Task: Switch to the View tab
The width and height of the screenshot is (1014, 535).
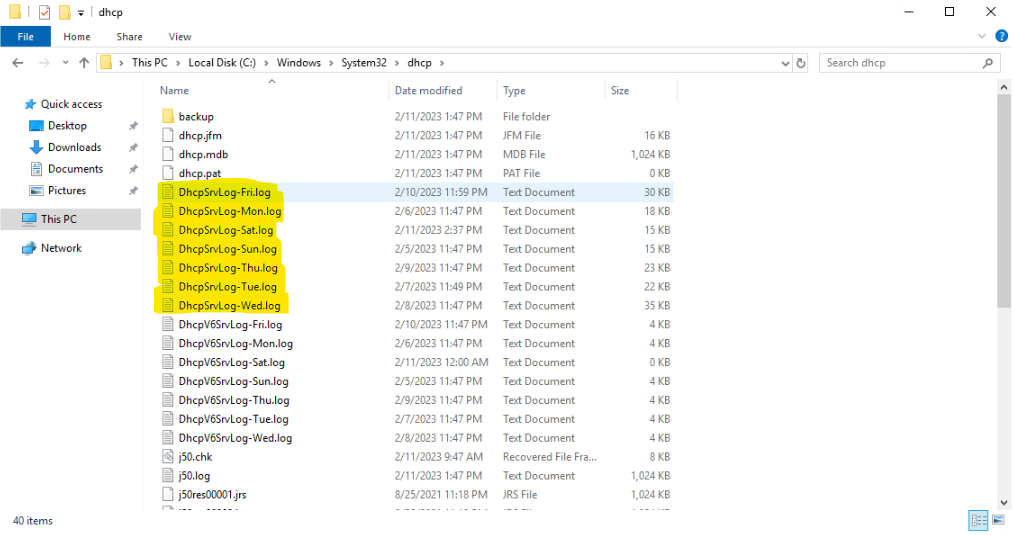Action: click(180, 37)
